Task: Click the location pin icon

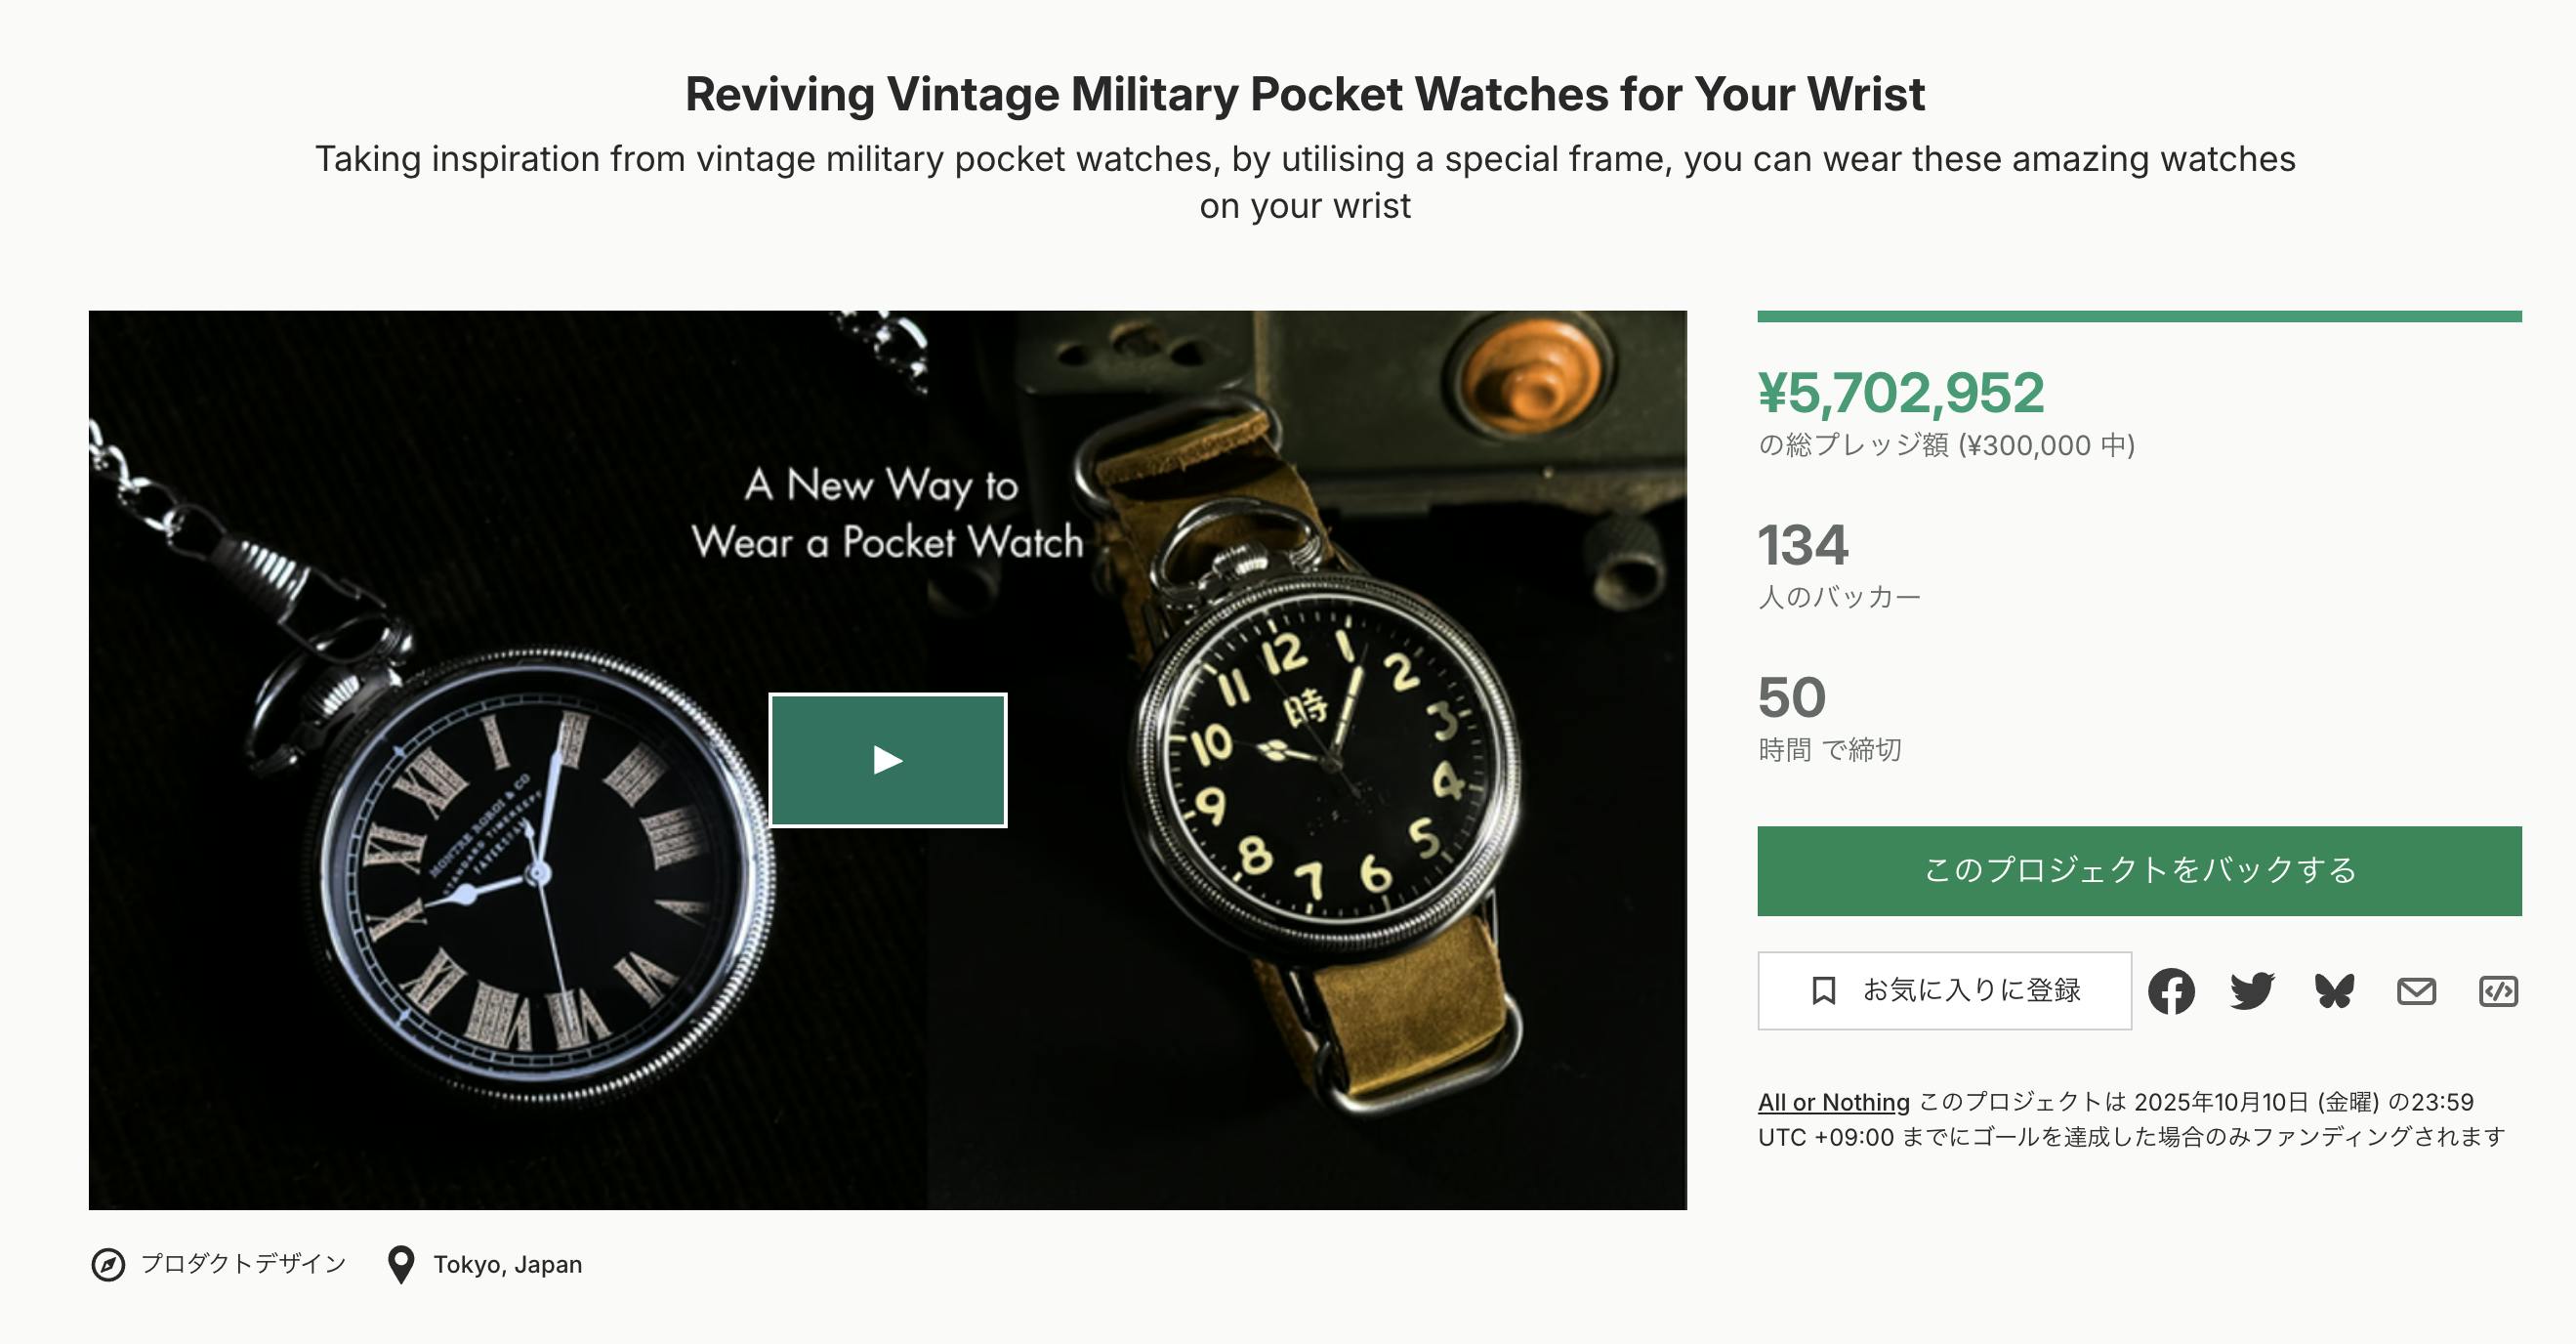Action: (x=401, y=1265)
